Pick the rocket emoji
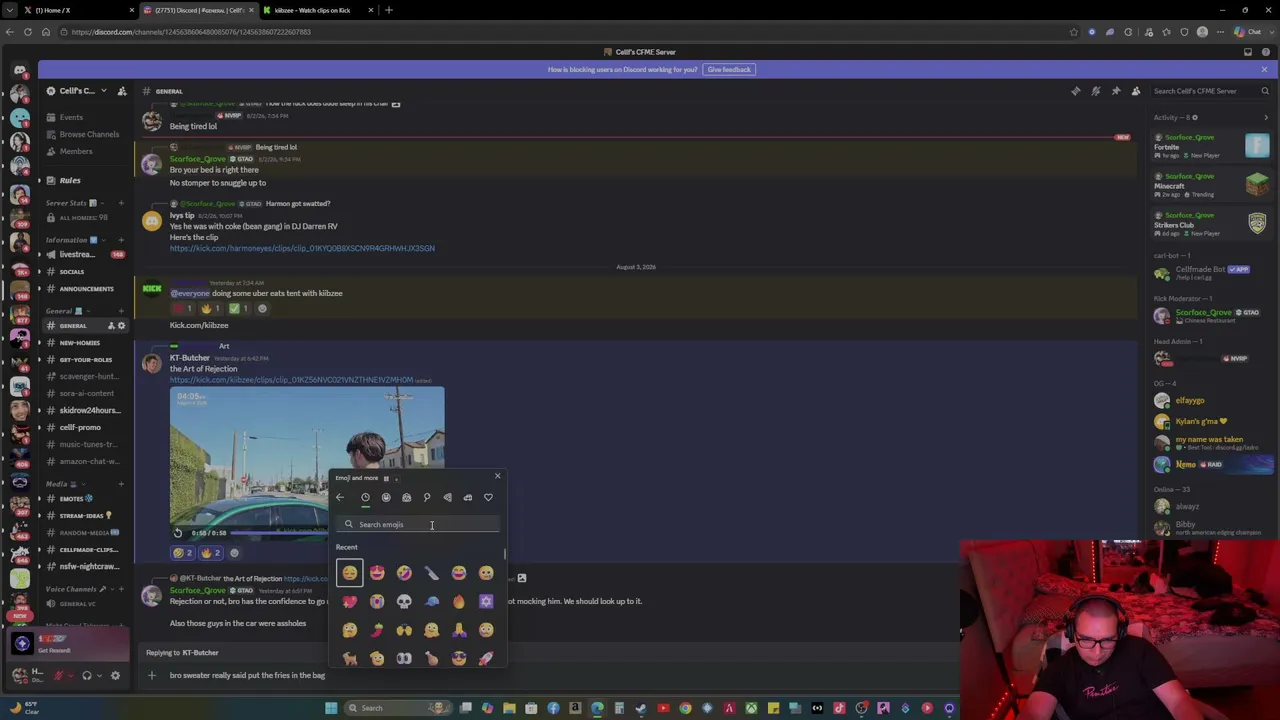1280x720 pixels. (x=486, y=658)
